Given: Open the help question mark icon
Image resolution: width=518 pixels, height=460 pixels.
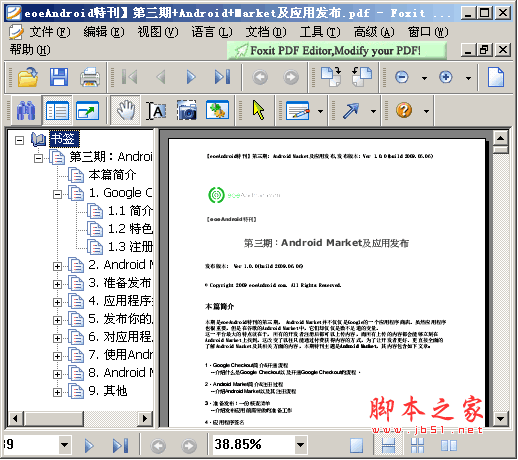Looking at the screenshot, I should [x=404, y=110].
